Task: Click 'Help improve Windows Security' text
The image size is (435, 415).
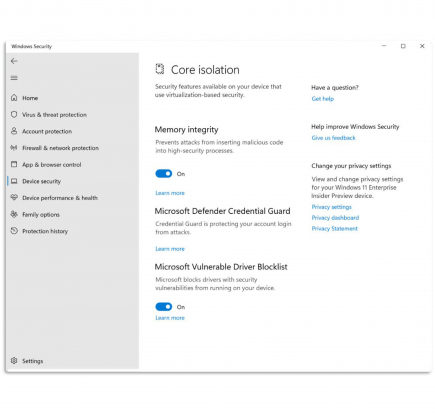Action: pyautogui.click(x=355, y=127)
